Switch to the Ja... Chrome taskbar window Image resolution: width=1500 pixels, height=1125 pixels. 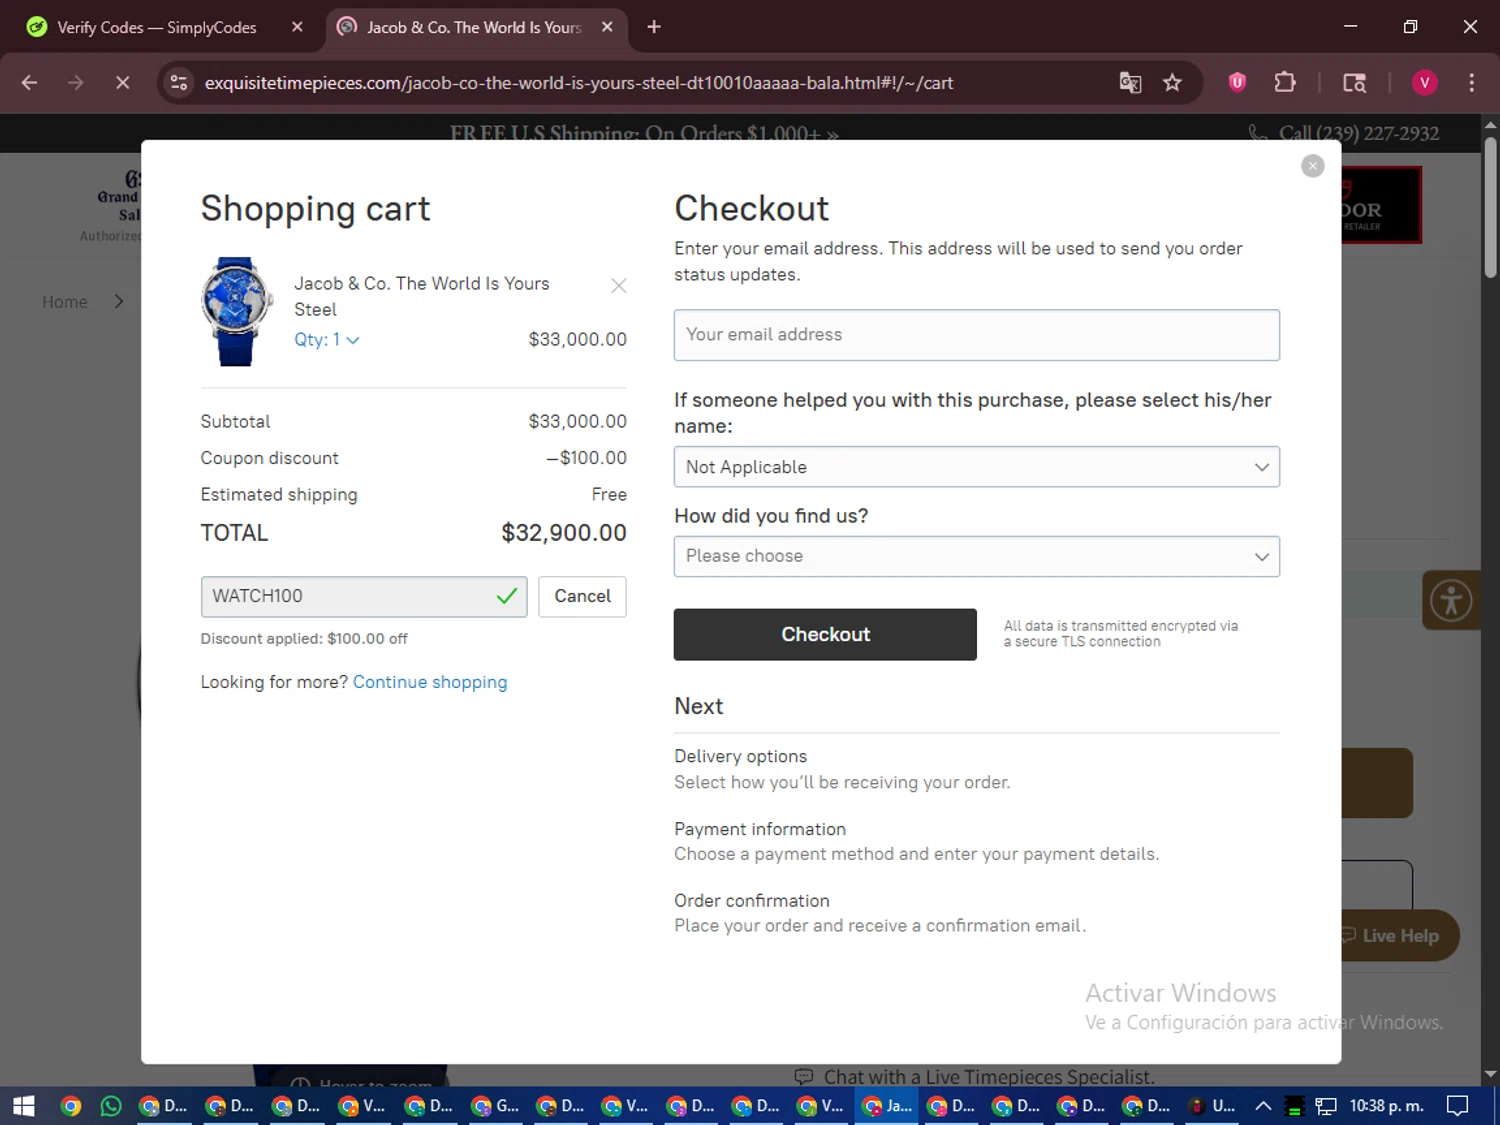point(888,1106)
